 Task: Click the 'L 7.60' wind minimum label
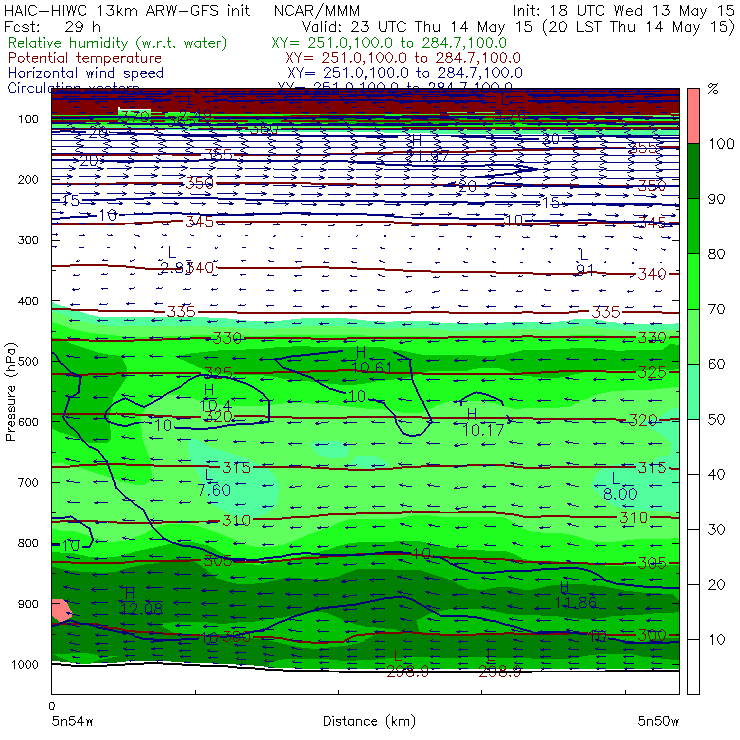pyautogui.click(x=214, y=483)
